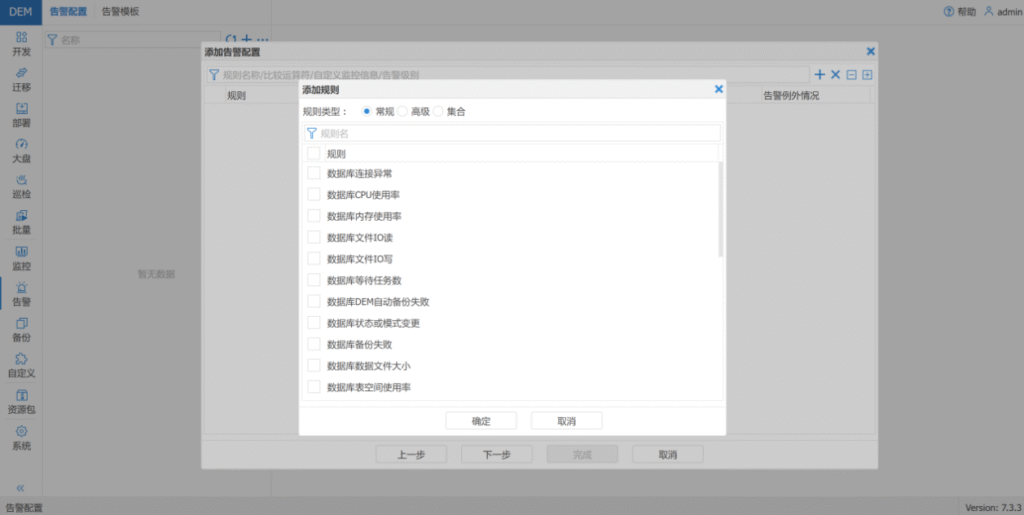Image resolution: width=1024 pixels, height=515 pixels.
Task: Click the plus icon to add rule
Action: coord(820,75)
